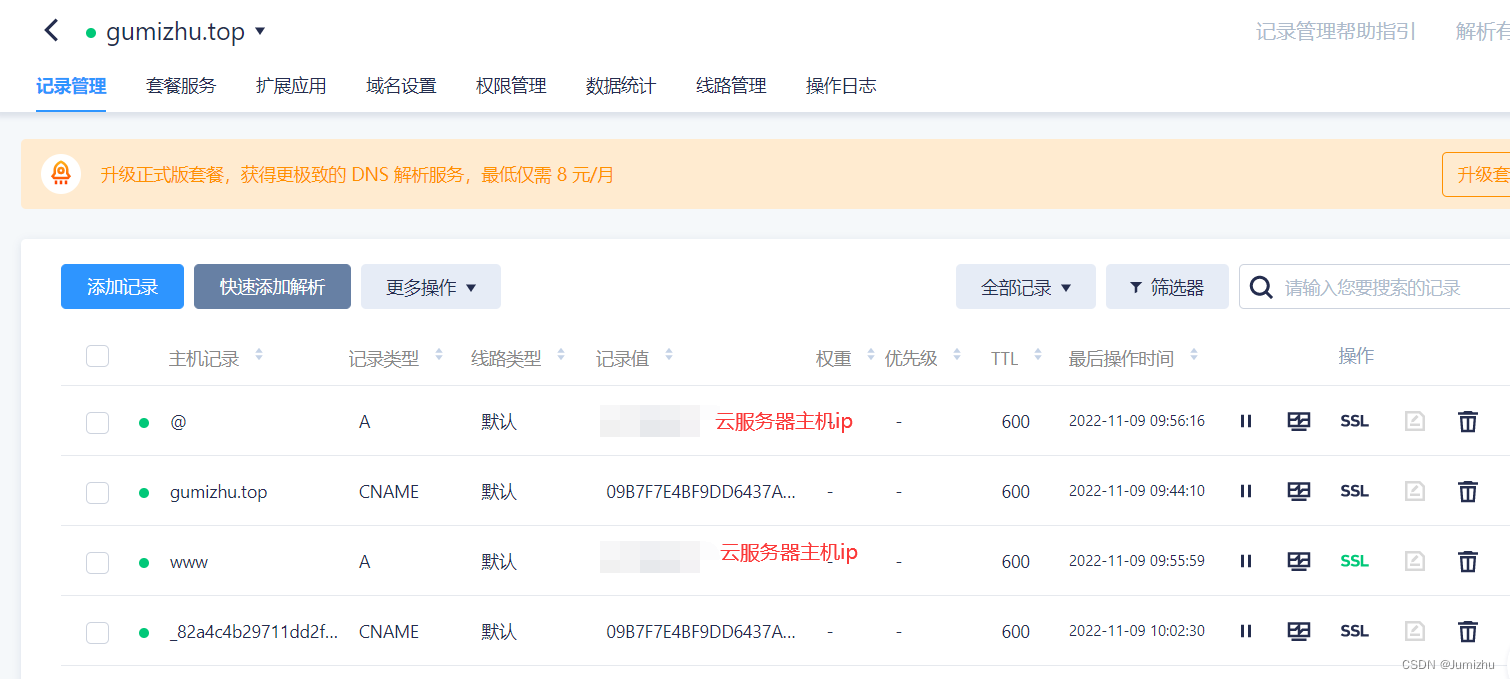This screenshot has height=679, width=1510.
Task: Open monitoring icon for www record
Action: point(1299,561)
